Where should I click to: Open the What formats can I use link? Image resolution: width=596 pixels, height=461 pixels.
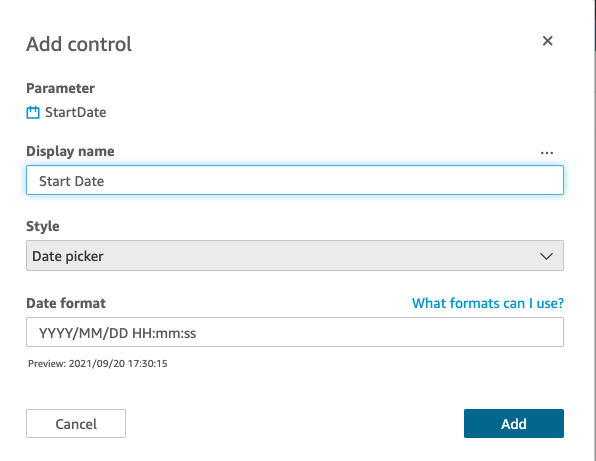tap(488, 303)
